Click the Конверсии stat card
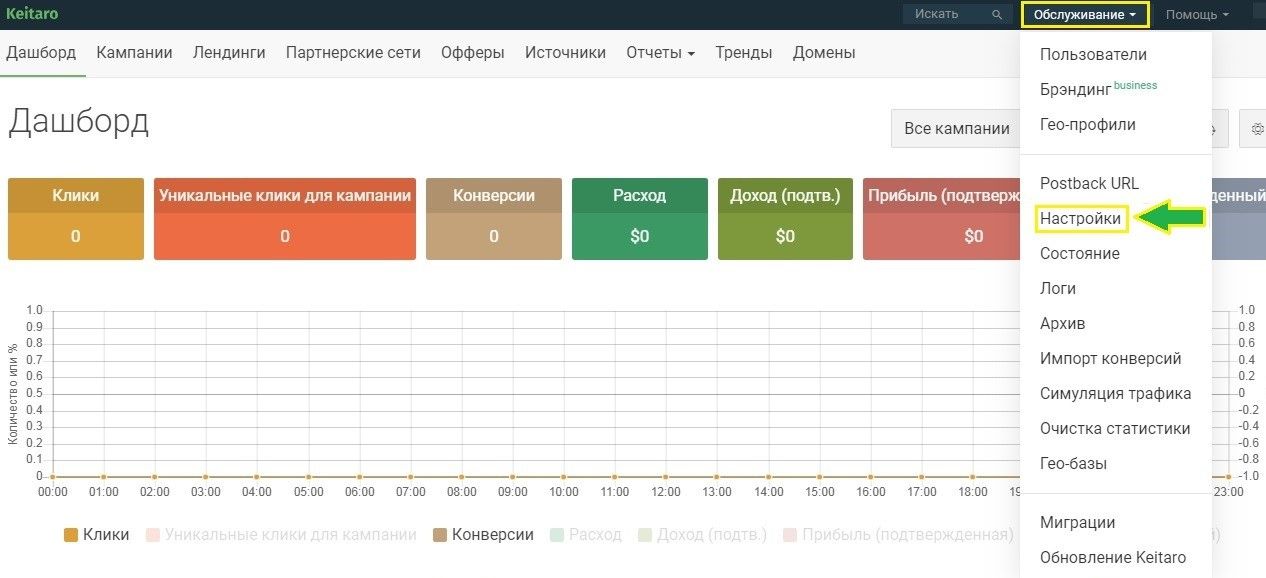This screenshot has width=1266, height=578. (x=494, y=219)
